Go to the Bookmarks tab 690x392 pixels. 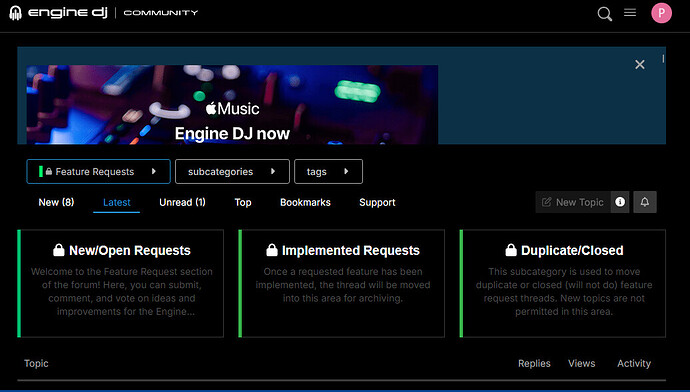305,202
